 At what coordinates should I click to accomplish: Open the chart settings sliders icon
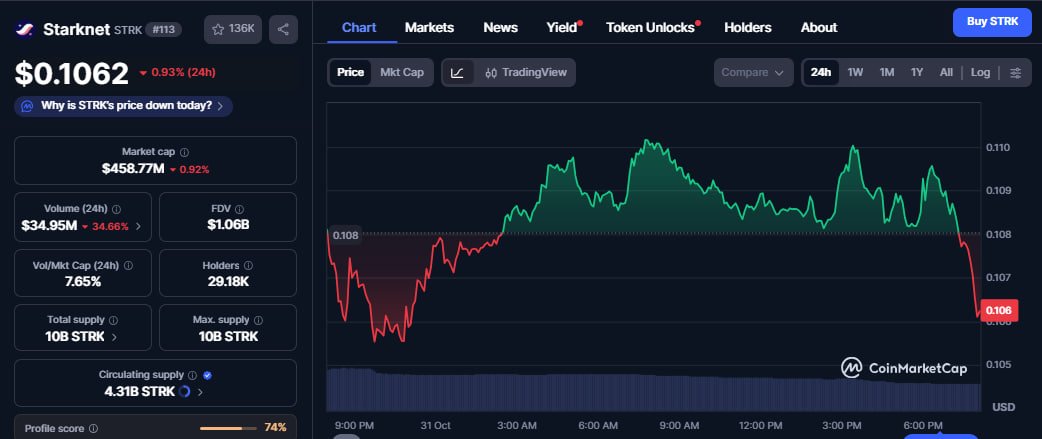(x=1016, y=72)
